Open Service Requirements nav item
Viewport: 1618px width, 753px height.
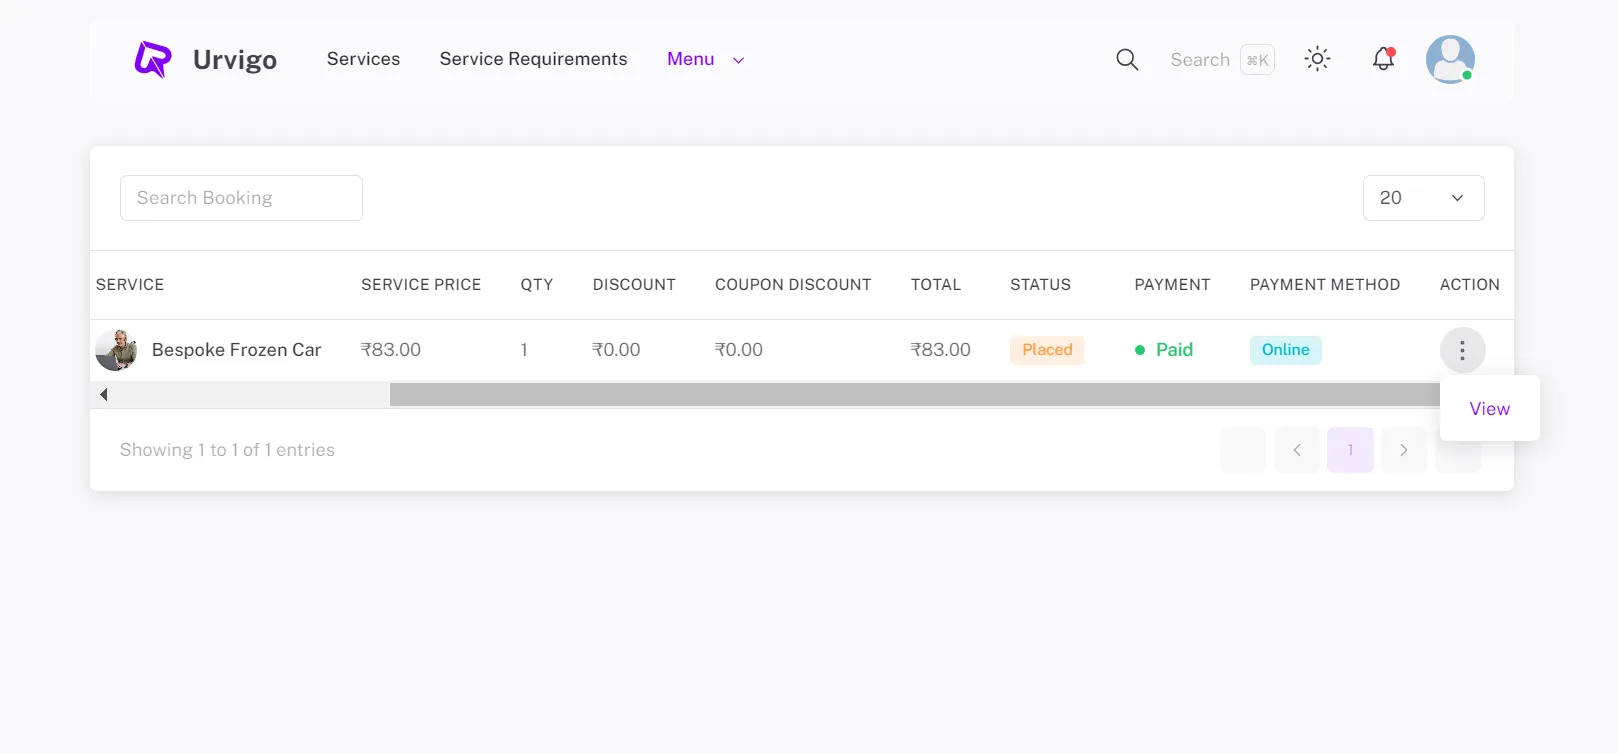point(533,60)
